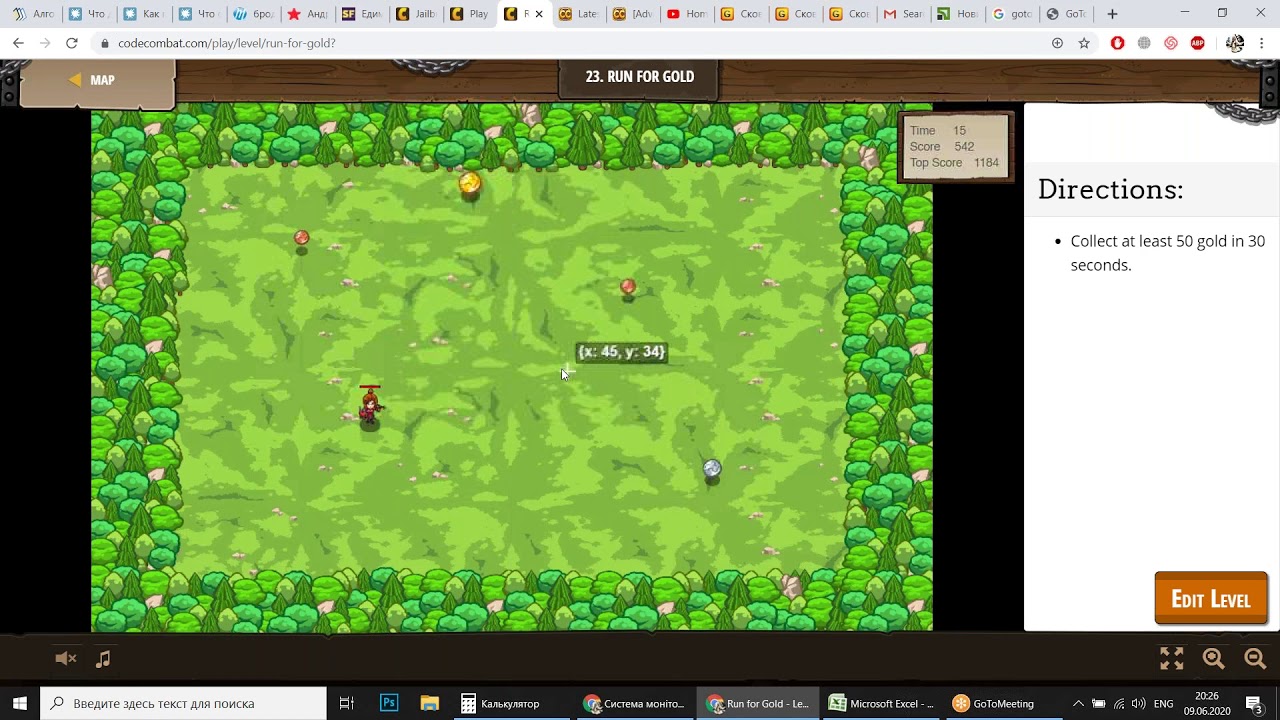
Task: Open the Chrome three-dot menu
Action: (1262, 43)
